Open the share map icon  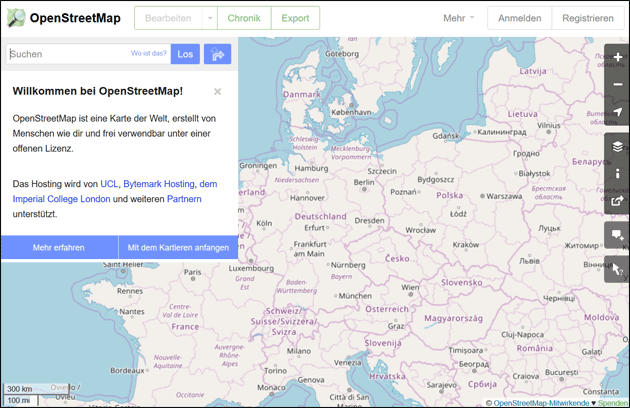coord(618,200)
